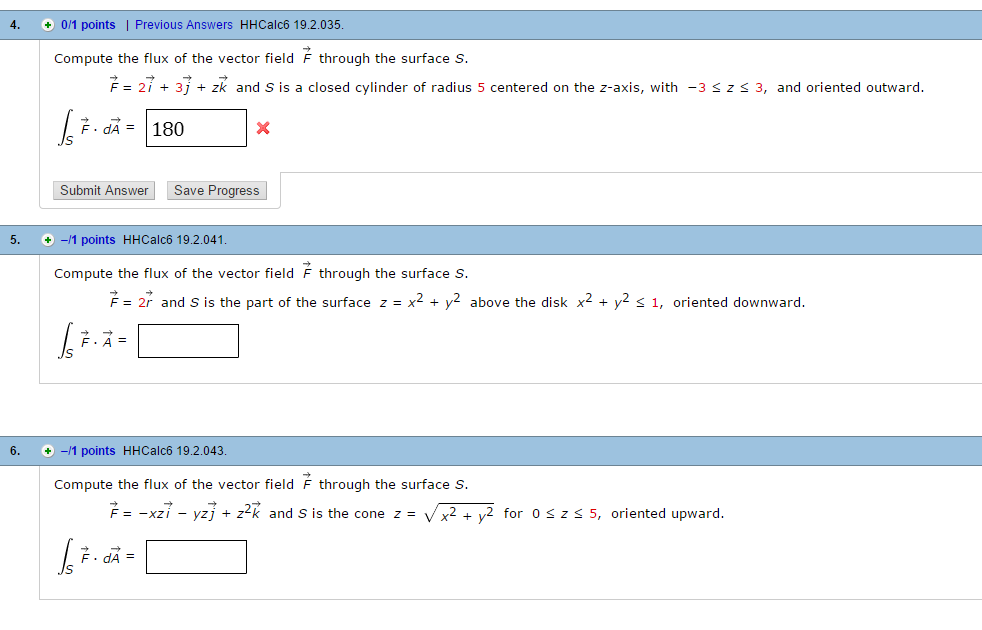The width and height of the screenshot is (982, 630).
Task: Save Progress on question 4
Action: 216,190
